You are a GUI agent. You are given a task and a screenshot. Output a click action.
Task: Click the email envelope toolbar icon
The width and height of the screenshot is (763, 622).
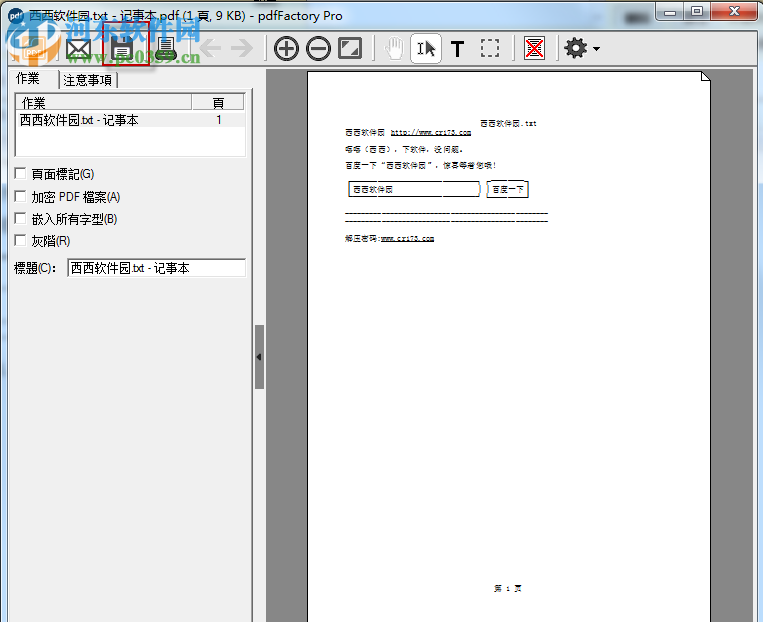click(78, 49)
